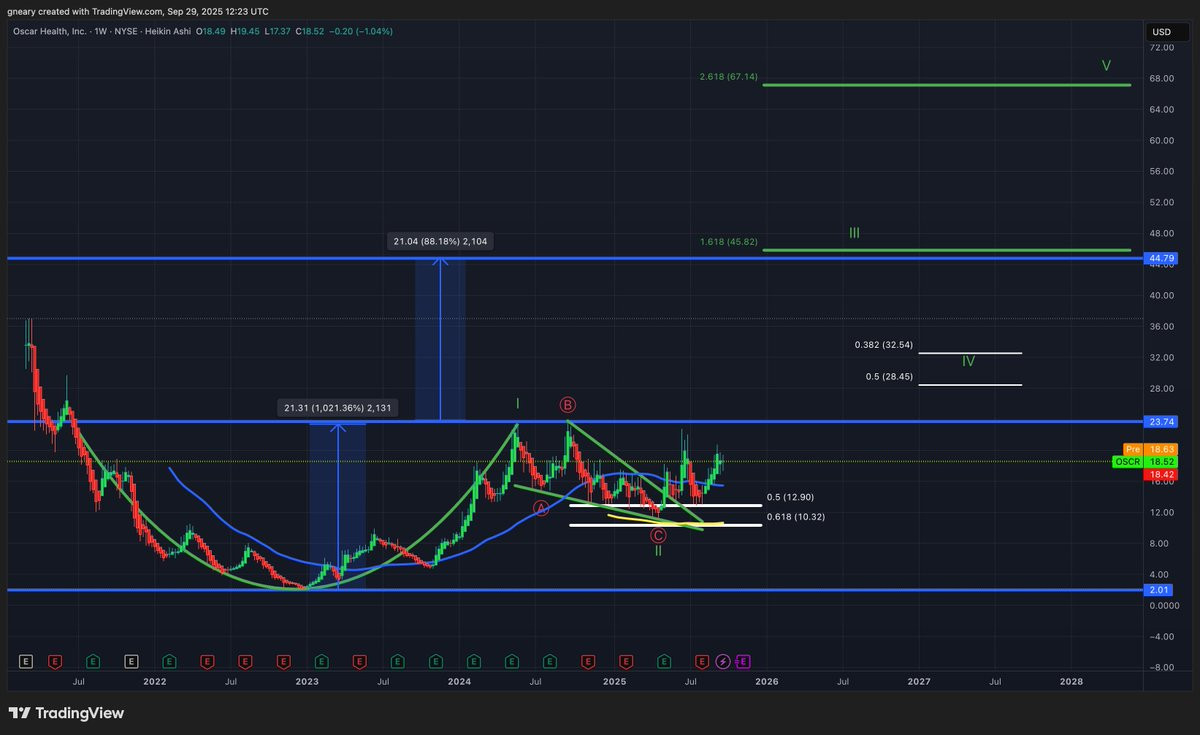Click the 2.618 (67.14) Fibonacci label
The height and width of the screenshot is (735, 1200).
pos(729,76)
